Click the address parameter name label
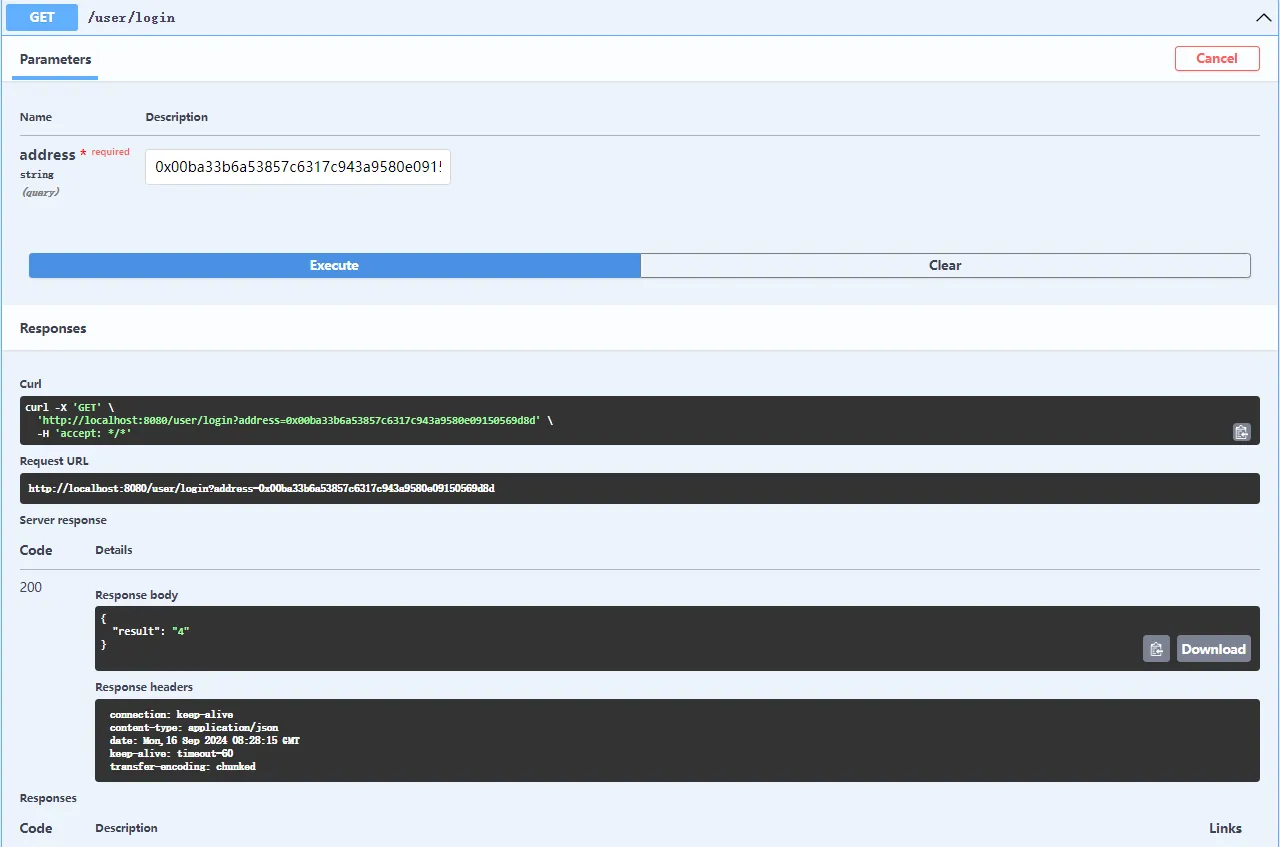The width and height of the screenshot is (1280, 847). pos(47,155)
